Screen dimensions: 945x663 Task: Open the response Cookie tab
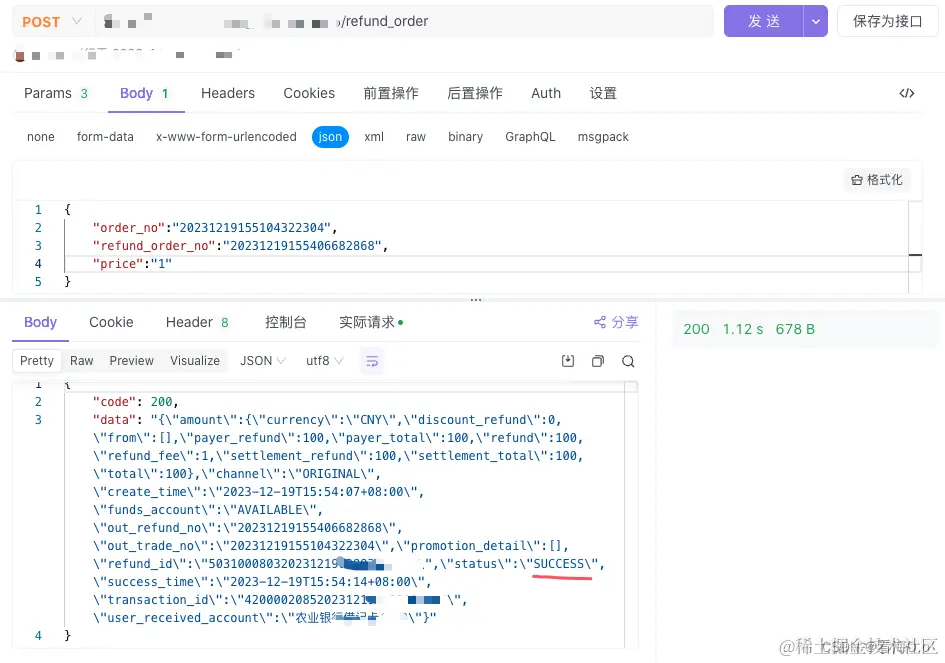point(111,322)
